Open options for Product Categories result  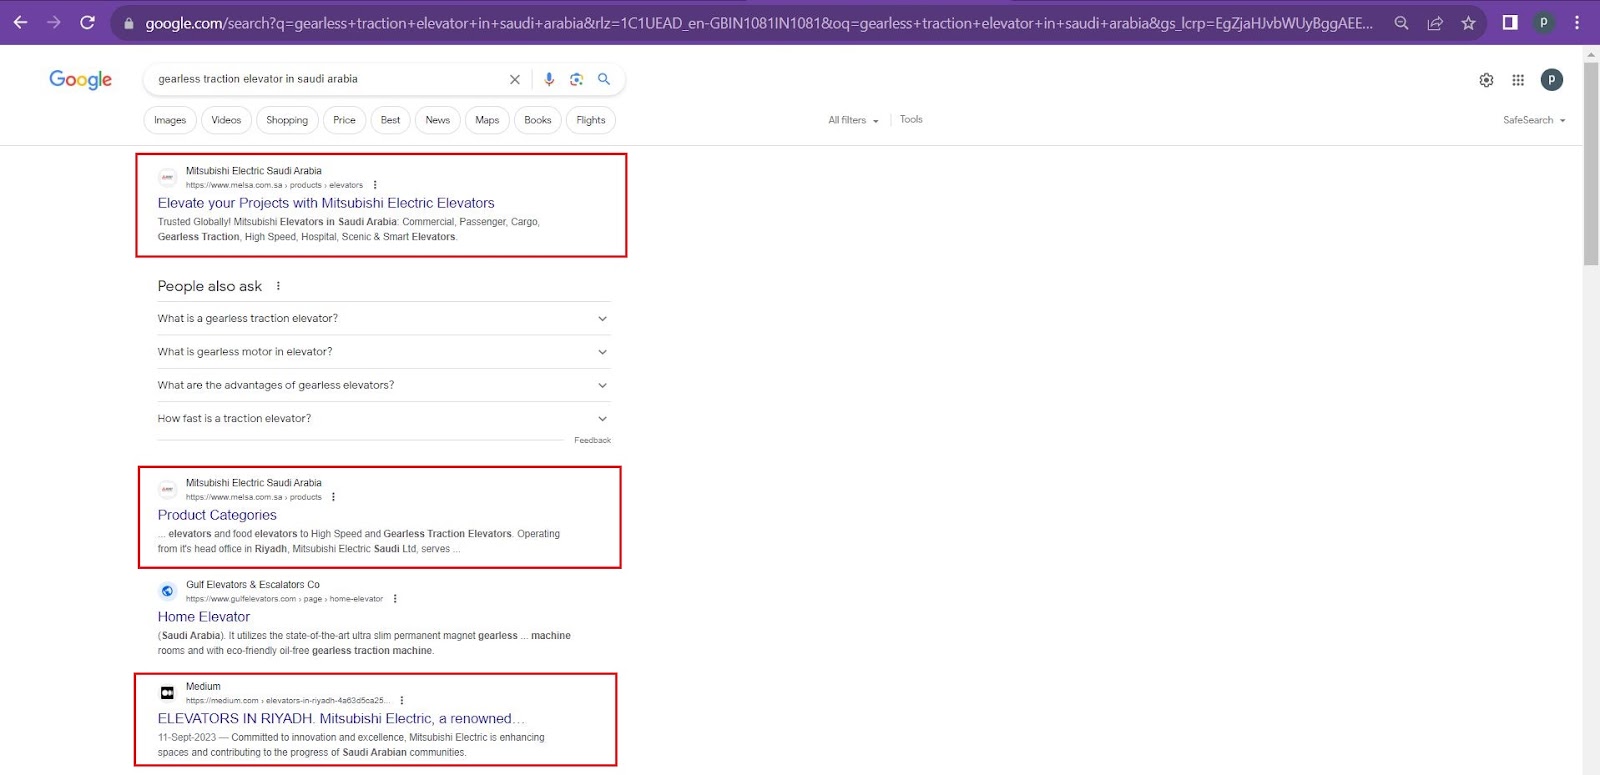[x=333, y=497]
